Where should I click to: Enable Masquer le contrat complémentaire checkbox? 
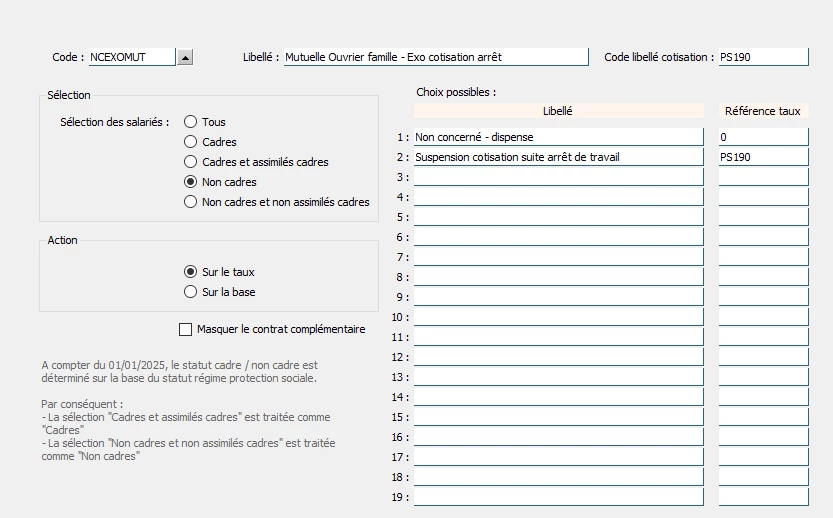(x=185, y=329)
